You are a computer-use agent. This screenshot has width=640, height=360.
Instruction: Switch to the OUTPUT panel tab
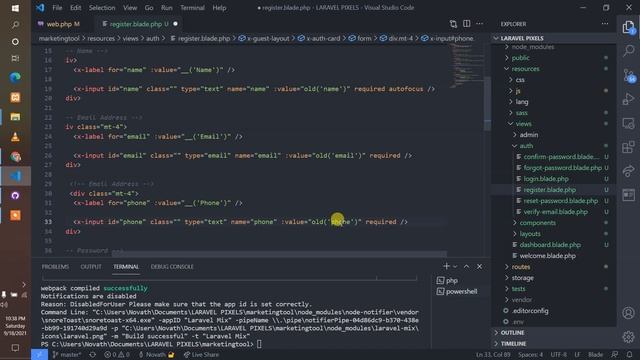coord(91,267)
